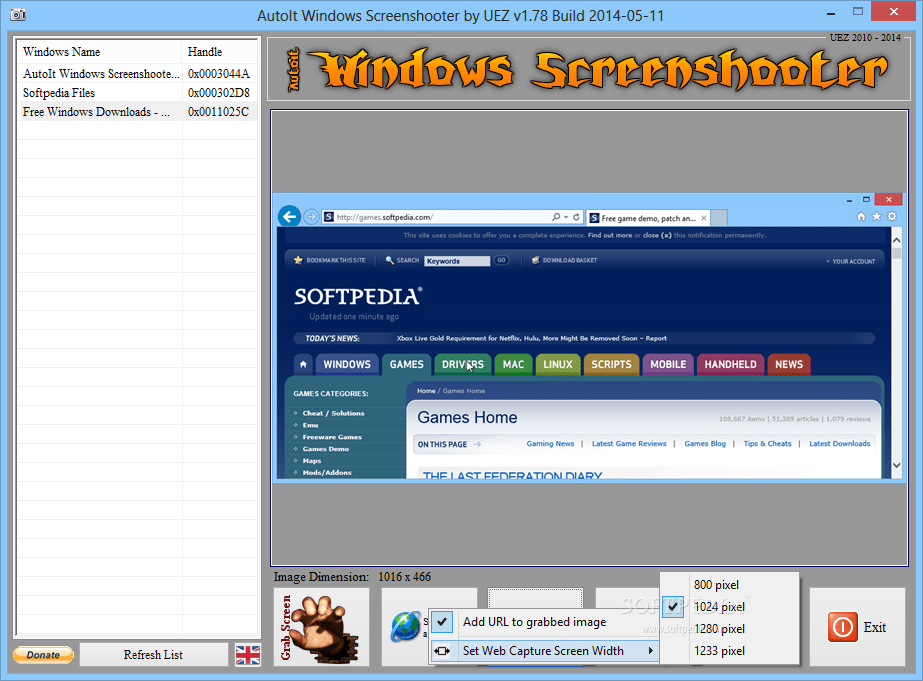
Task: Click the Handle column header
Action: tap(220, 52)
